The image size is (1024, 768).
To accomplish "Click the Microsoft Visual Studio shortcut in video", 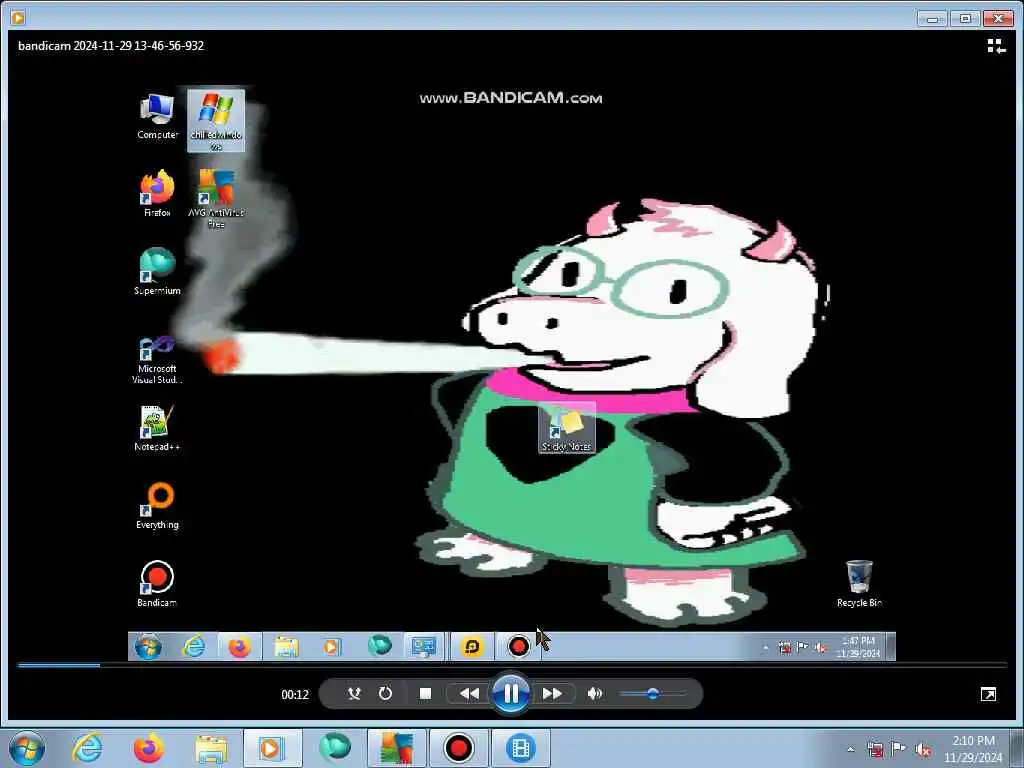I will pyautogui.click(x=157, y=360).
